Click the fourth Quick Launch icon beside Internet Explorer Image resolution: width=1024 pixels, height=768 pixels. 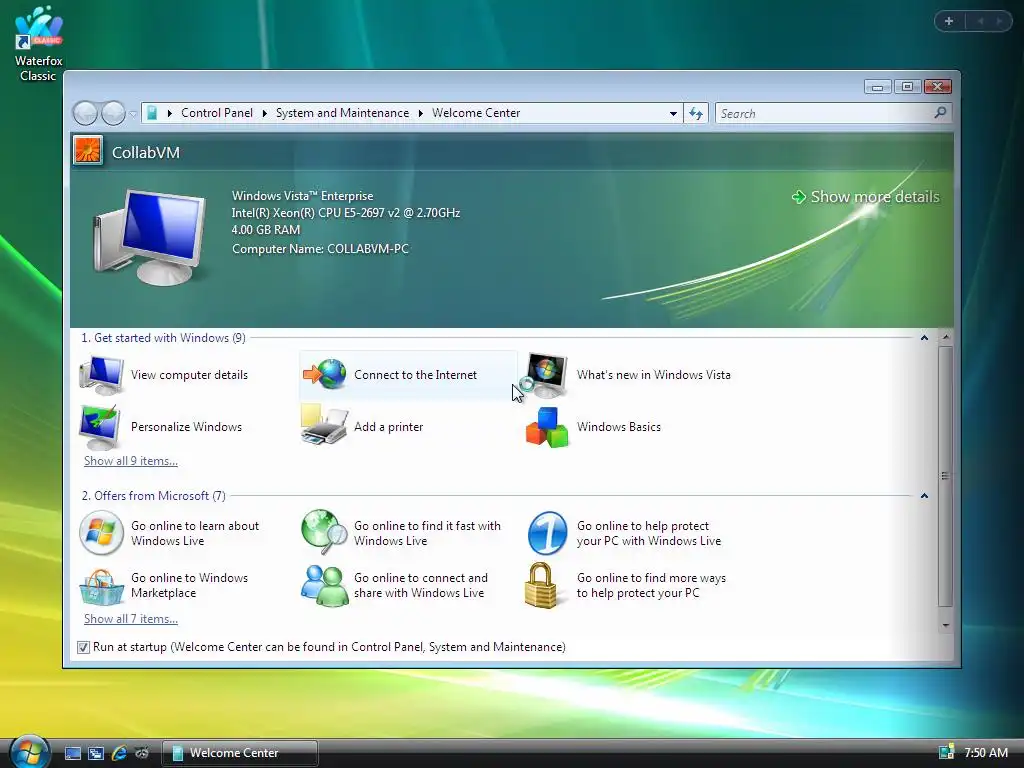click(x=142, y=753)
